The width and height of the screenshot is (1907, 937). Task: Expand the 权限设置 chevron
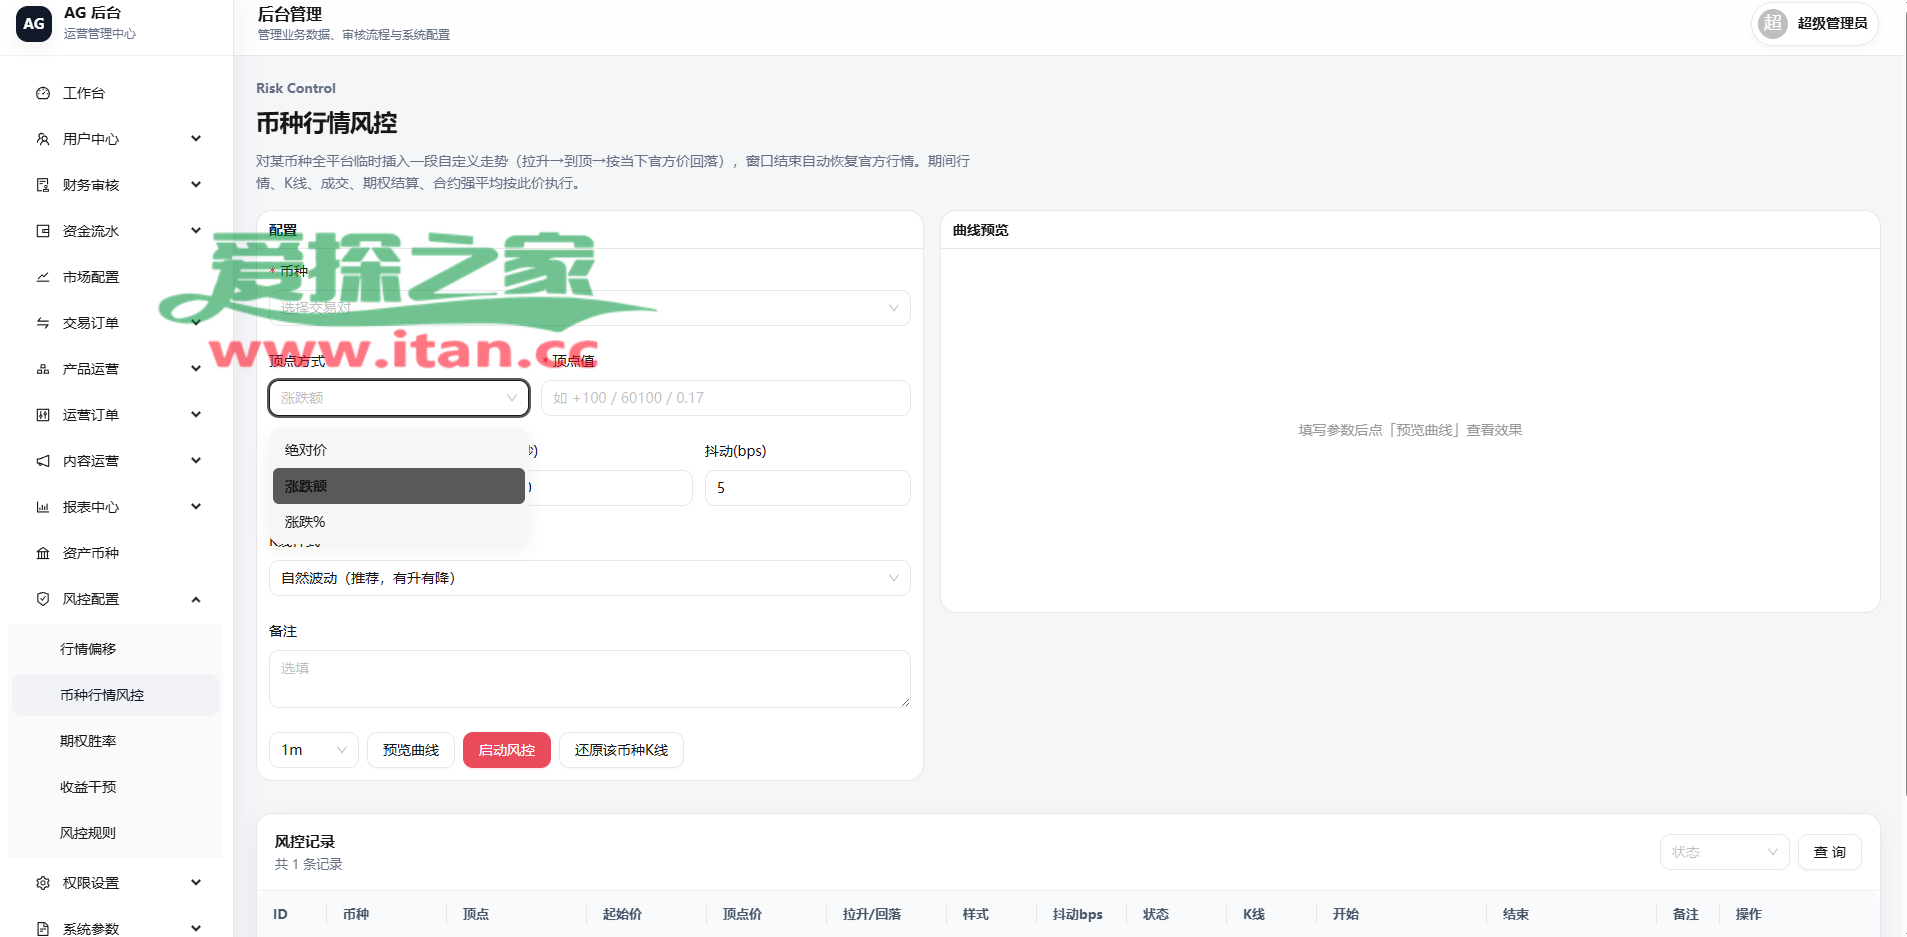tap(196, 883)
